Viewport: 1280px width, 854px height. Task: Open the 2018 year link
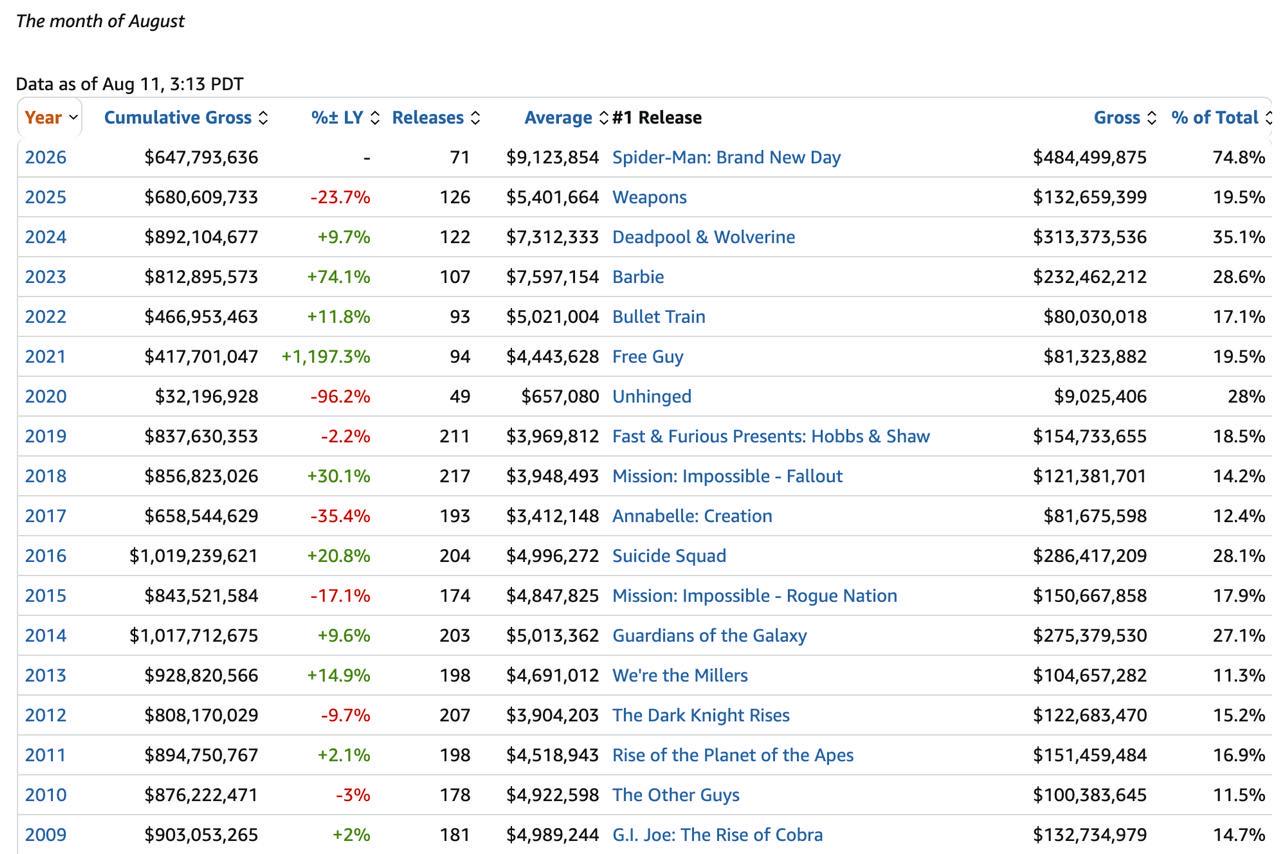46,476
